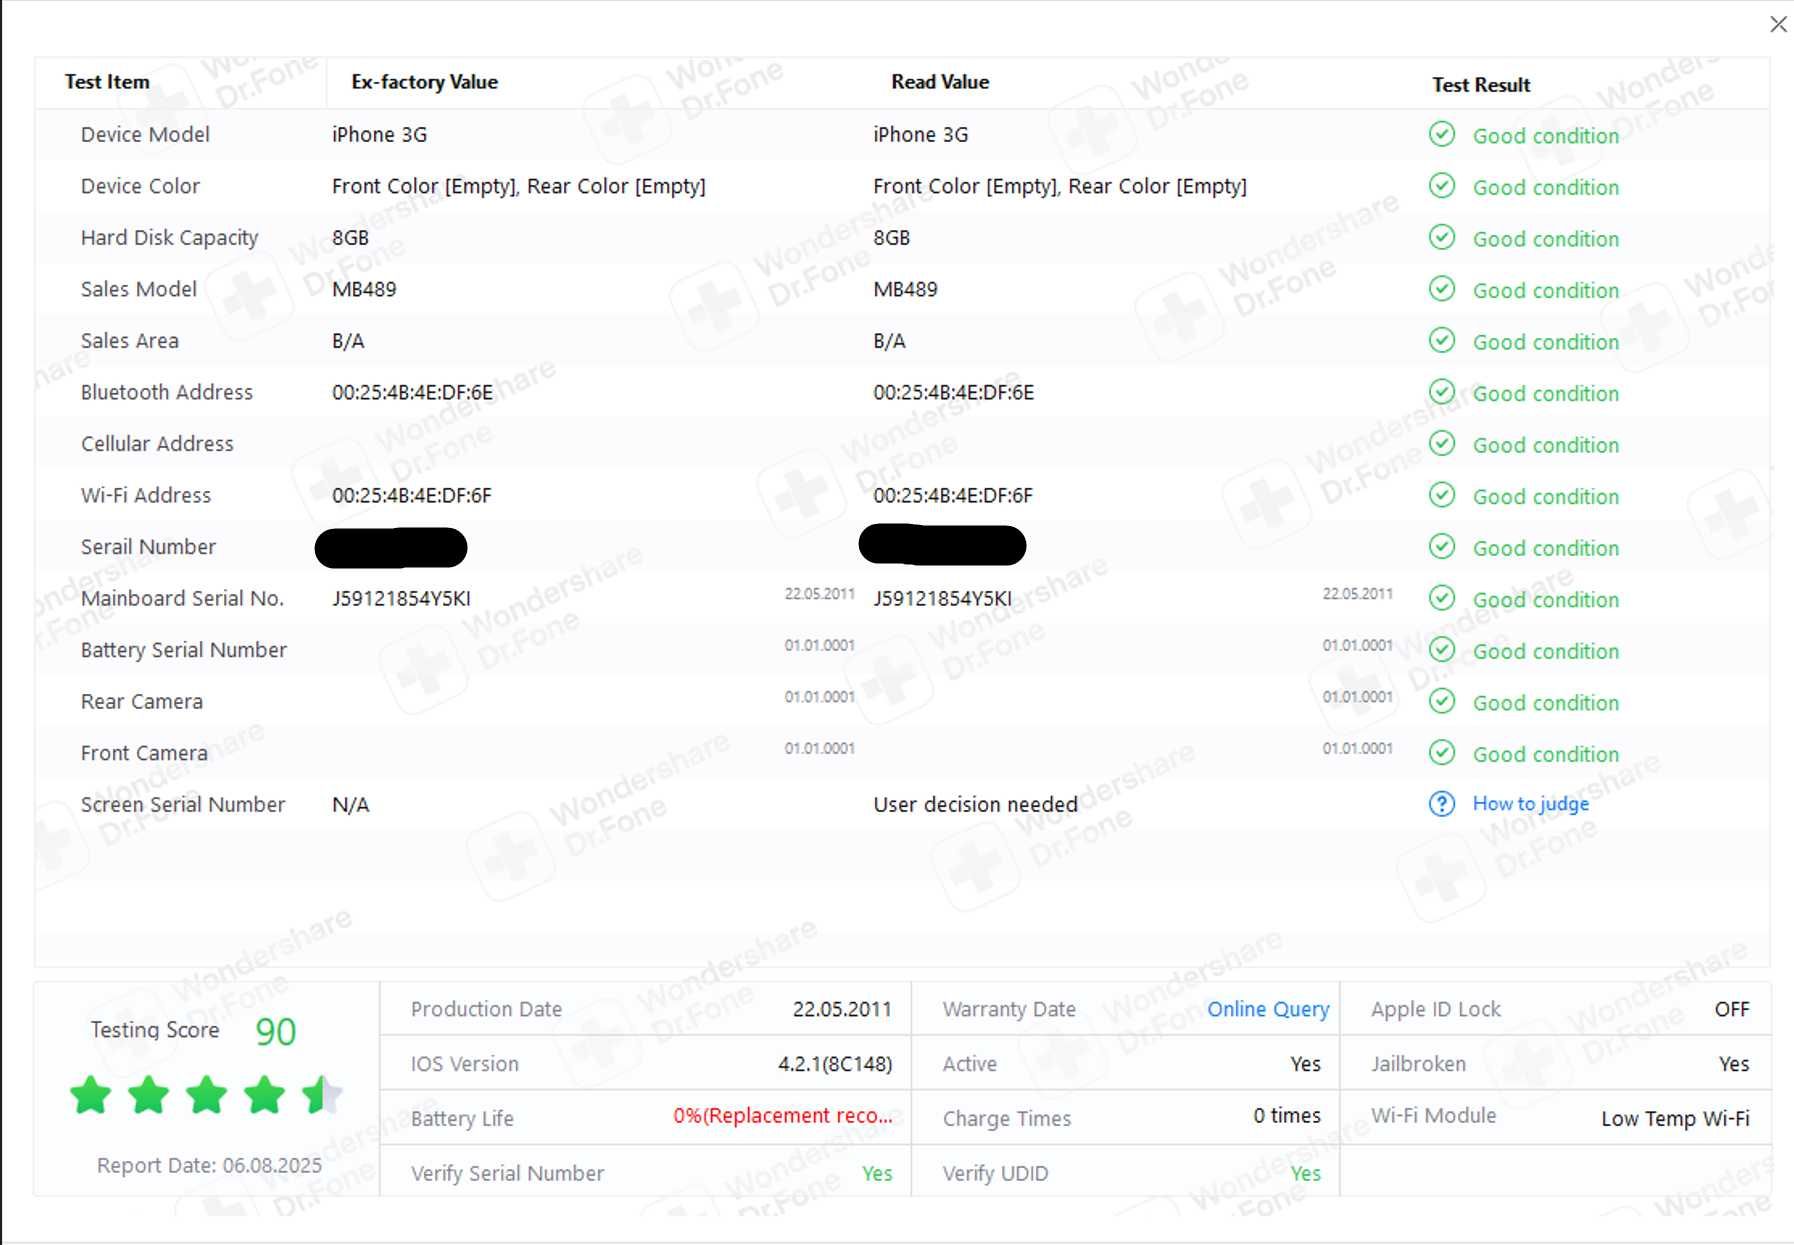Select the Device Model row label
The height and width of the screenshot is (1245, 1794).
tap(145, 134)
